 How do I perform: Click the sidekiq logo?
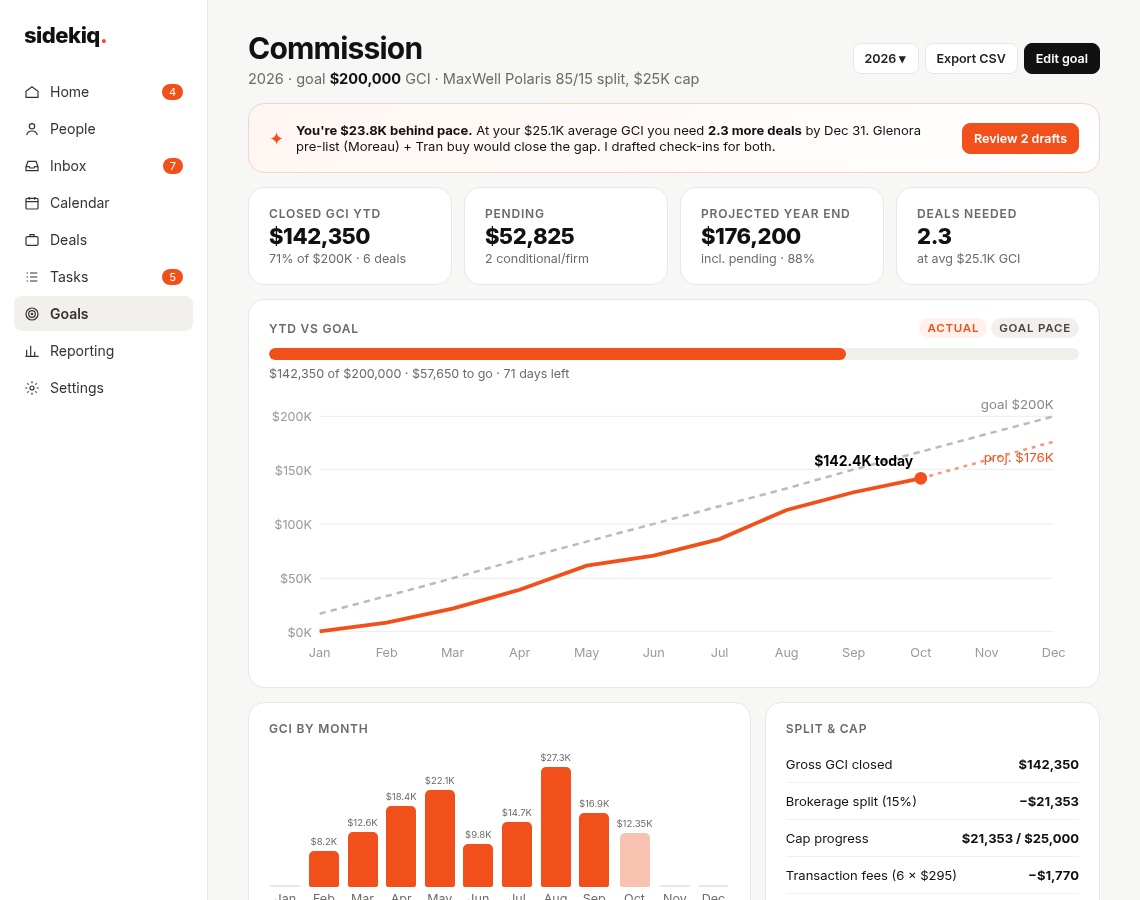click(x=65, y=36)
